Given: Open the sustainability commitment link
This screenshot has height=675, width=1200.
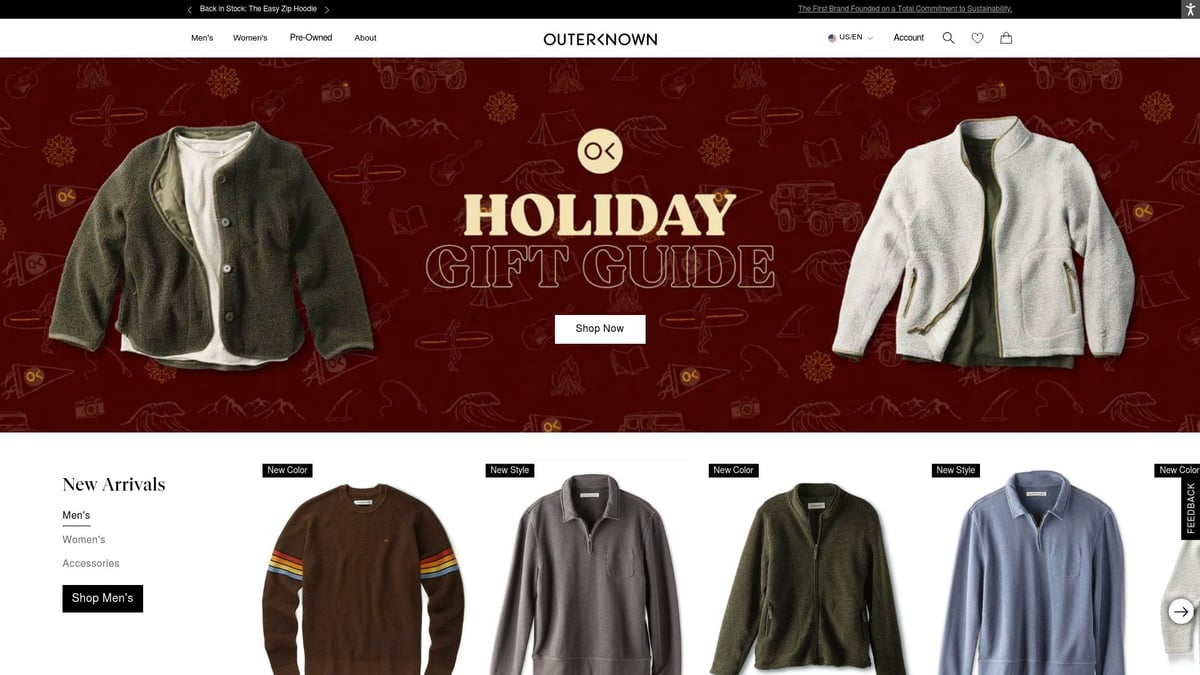Looking at the screenshot, I should pos(905,9).
